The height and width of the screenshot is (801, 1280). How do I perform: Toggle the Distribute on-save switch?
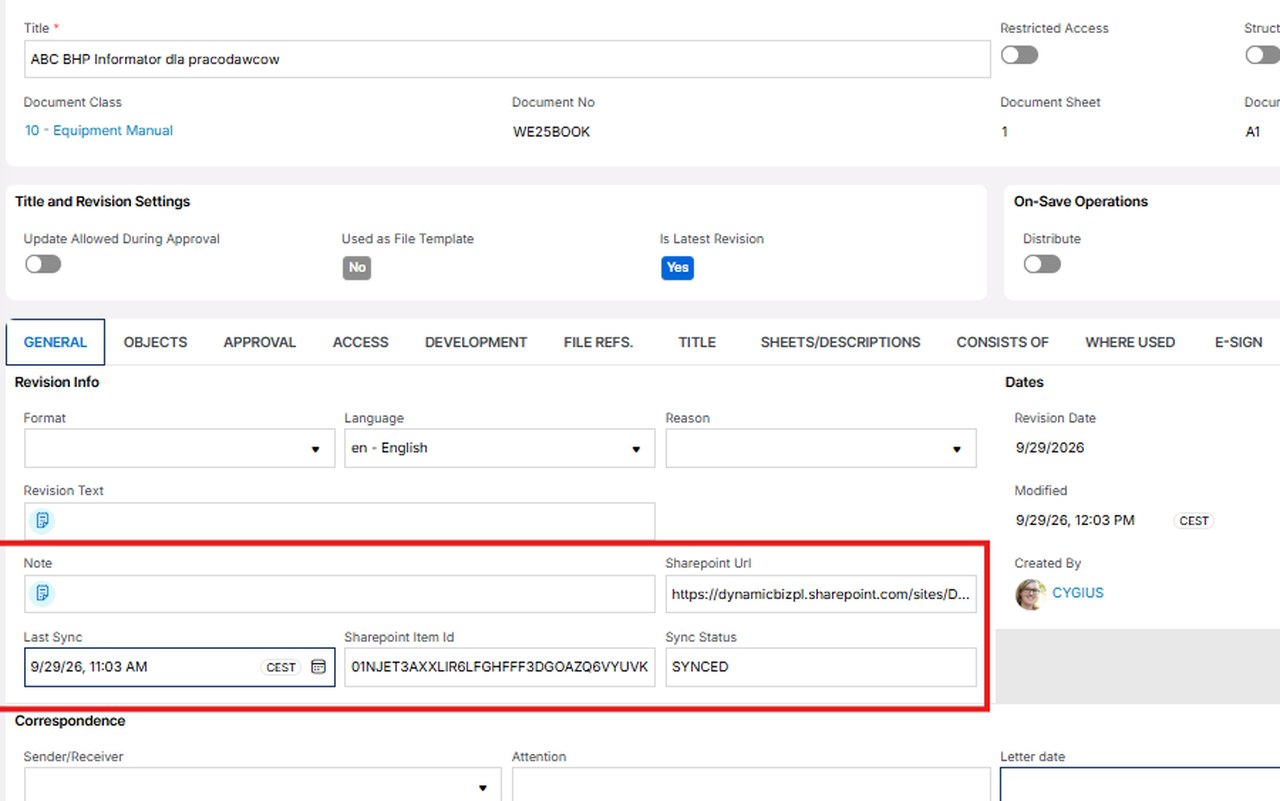(1042, 264)
